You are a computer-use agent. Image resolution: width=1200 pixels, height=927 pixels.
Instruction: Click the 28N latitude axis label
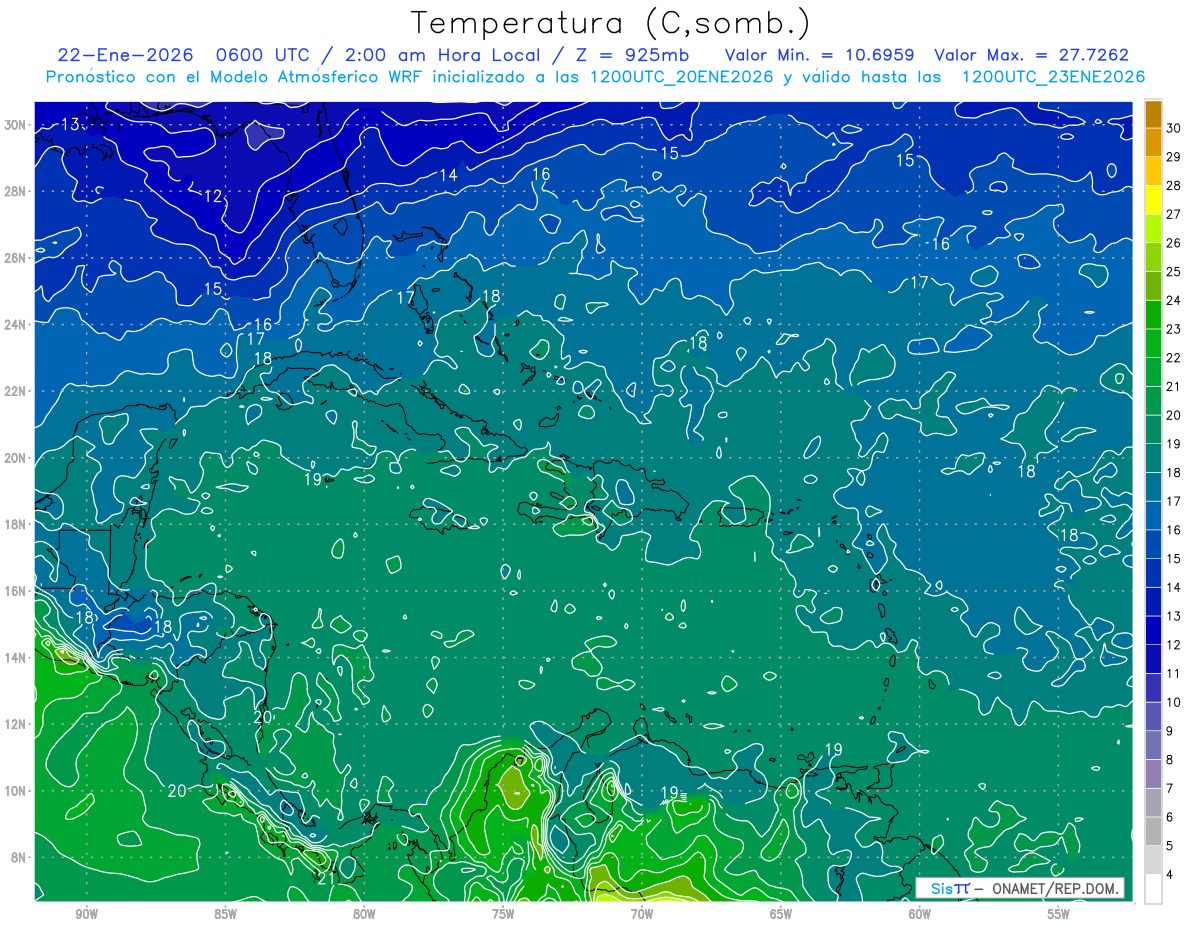[16, 191]
